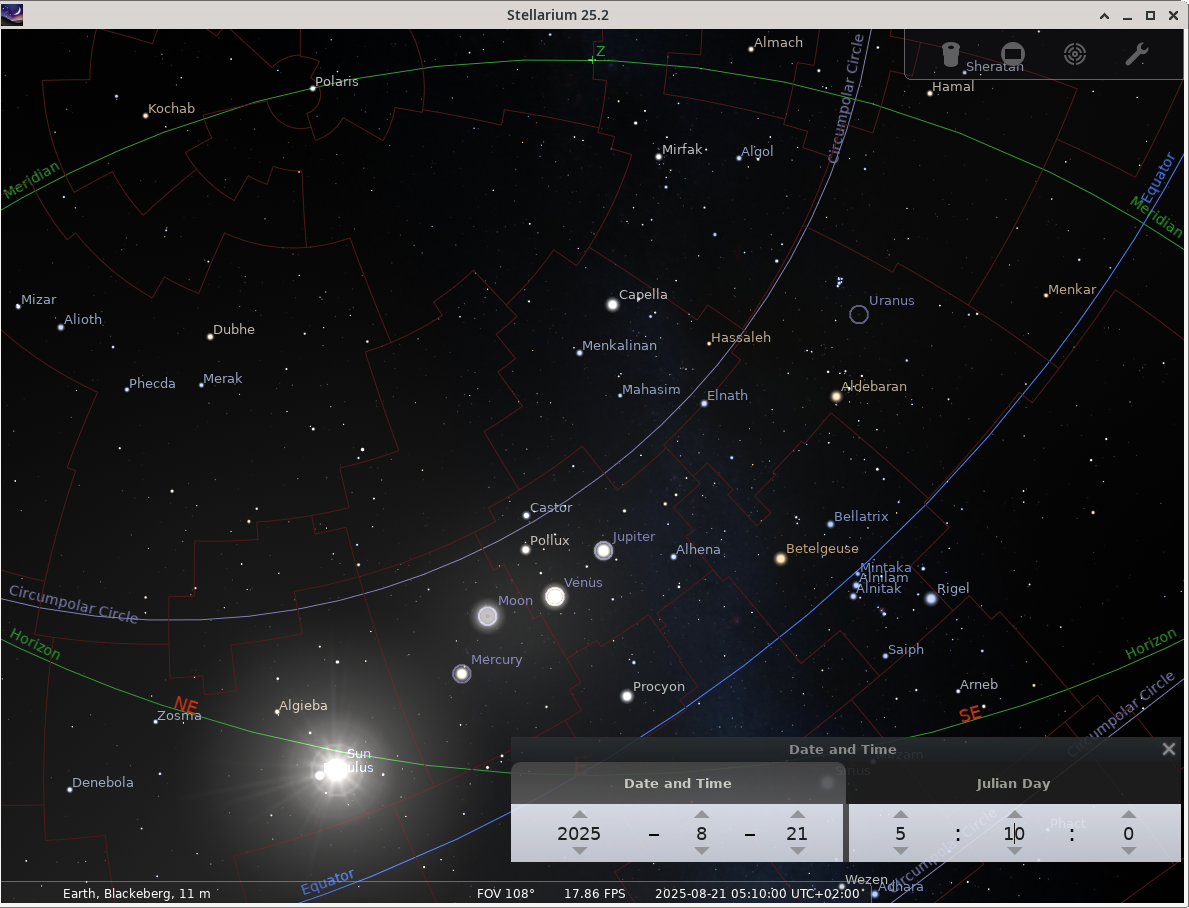Increase the hour with up arrow
Screen dimensions: 1189x908
900,815
